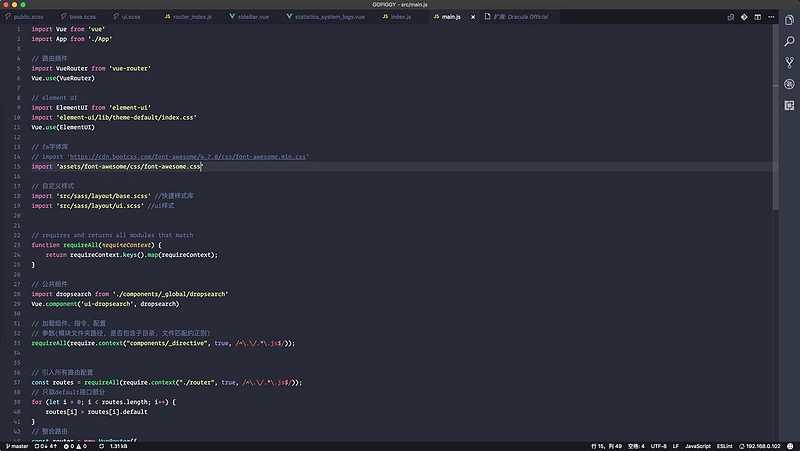Click the vertical scrollbar thumb in editor

pyautogui.click(x=776, y=117)
